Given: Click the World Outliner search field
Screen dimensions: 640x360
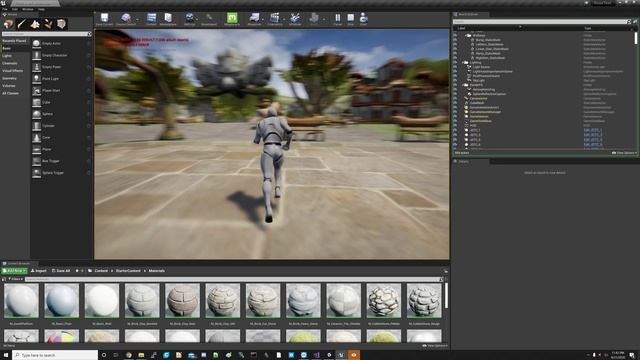Looking at the screenshot, I should (540, 22).
